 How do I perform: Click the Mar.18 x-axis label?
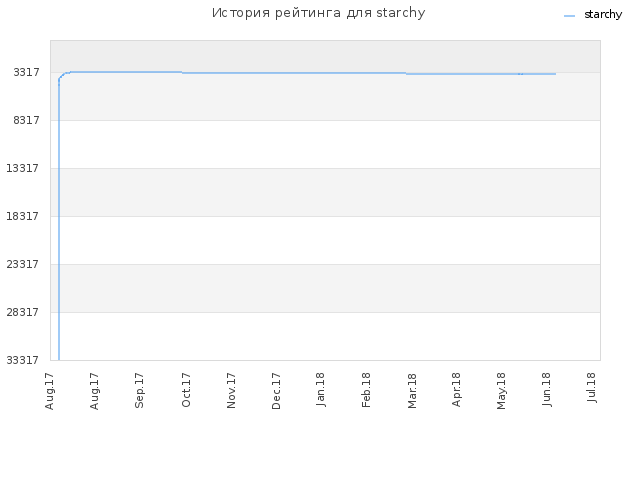[412, 391]
